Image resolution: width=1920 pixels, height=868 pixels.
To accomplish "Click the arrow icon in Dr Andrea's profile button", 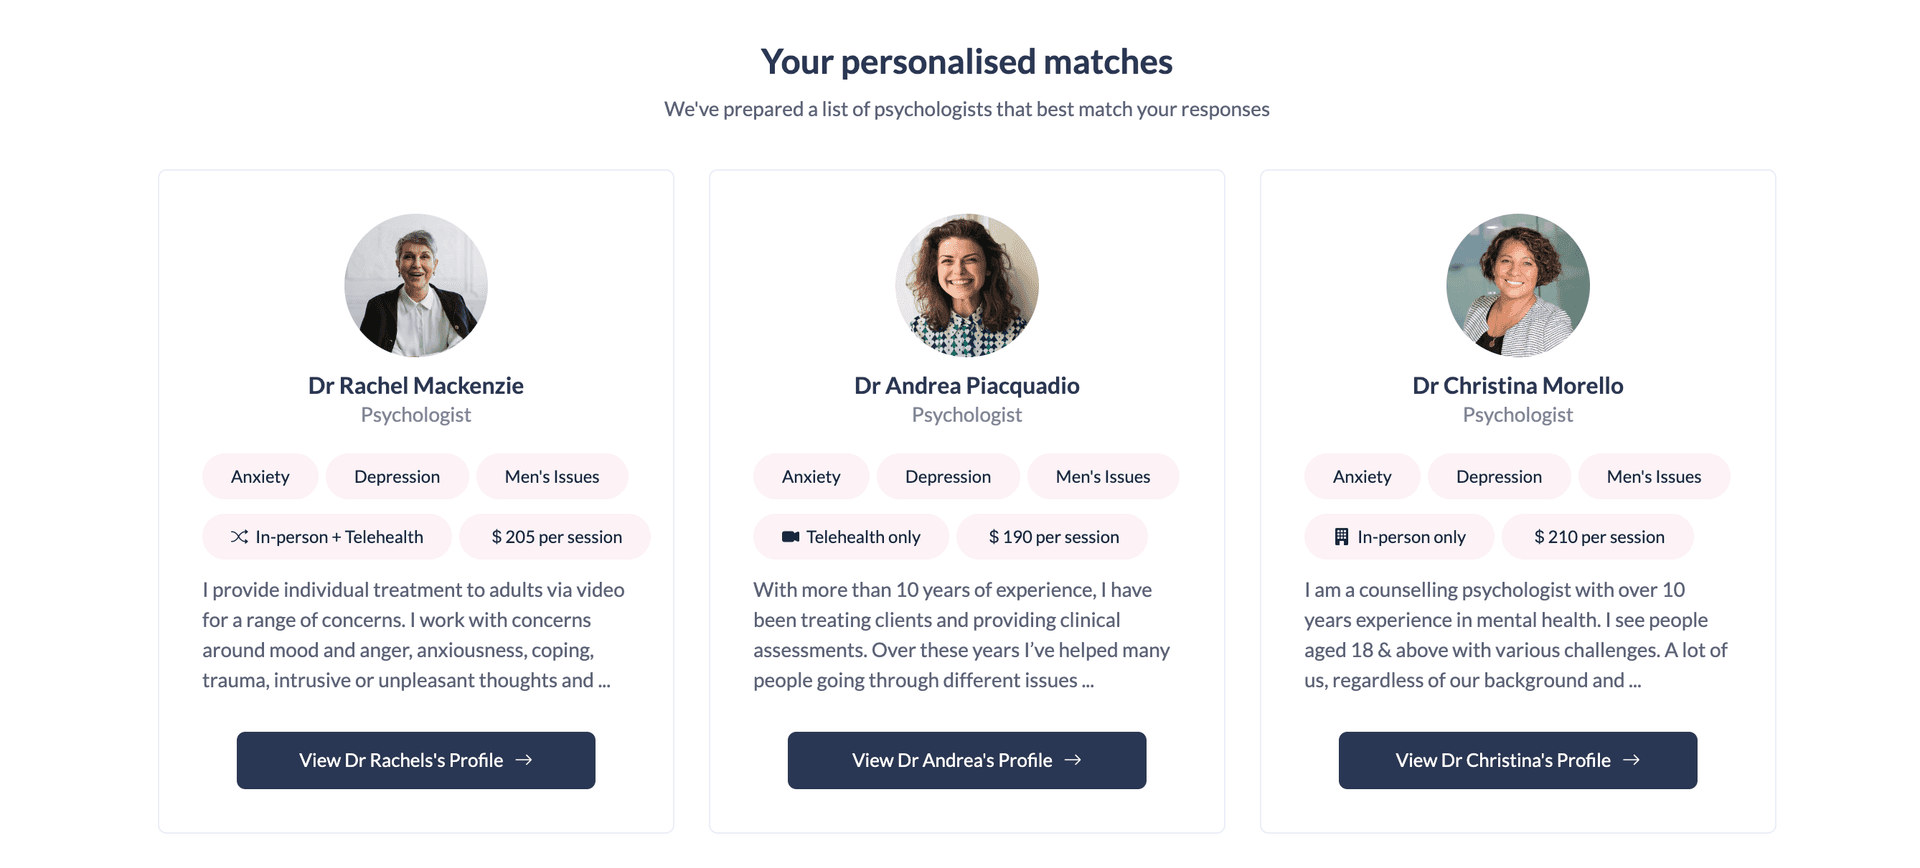I will pyautogui.click(x=1074, y=760).
